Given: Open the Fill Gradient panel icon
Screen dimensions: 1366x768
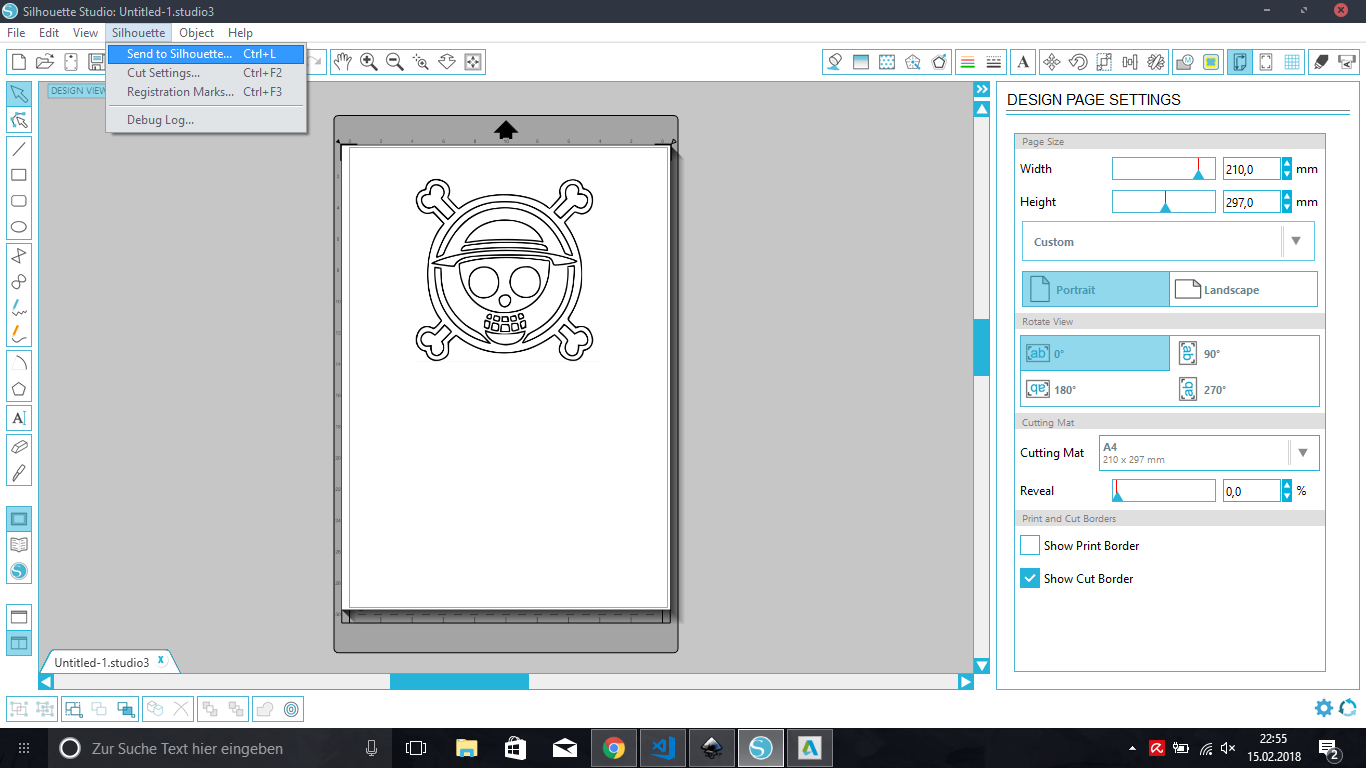Looking at the screenshot, I should [x=861, y=62].
